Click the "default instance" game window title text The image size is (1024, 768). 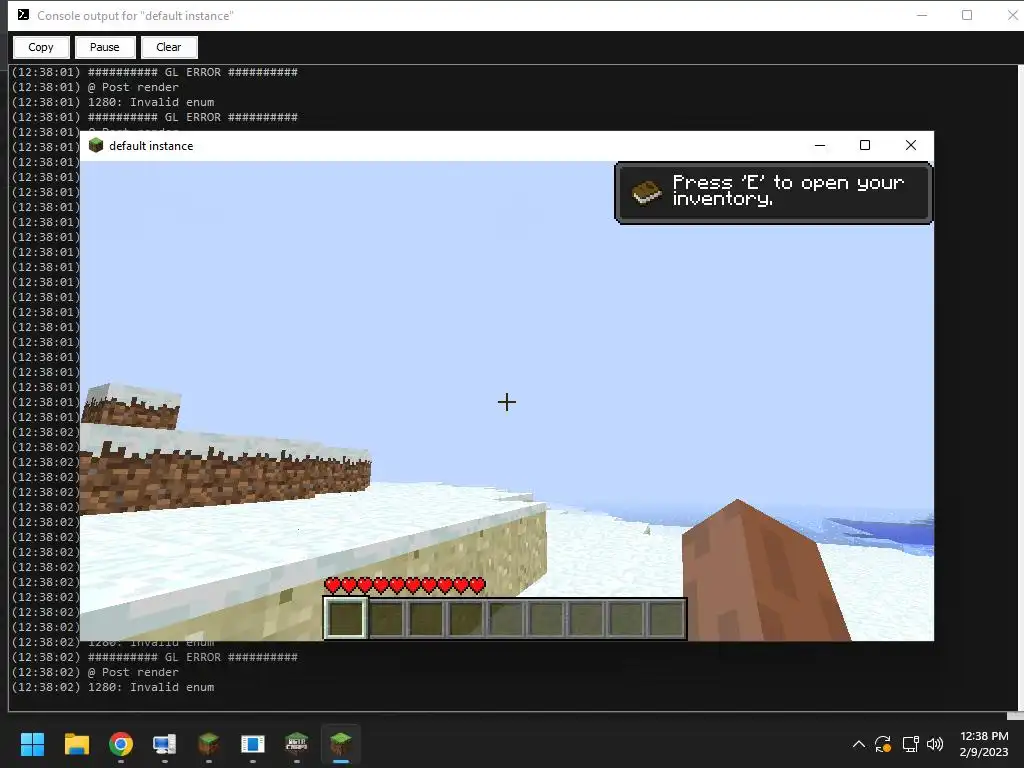tap(151, 146)
